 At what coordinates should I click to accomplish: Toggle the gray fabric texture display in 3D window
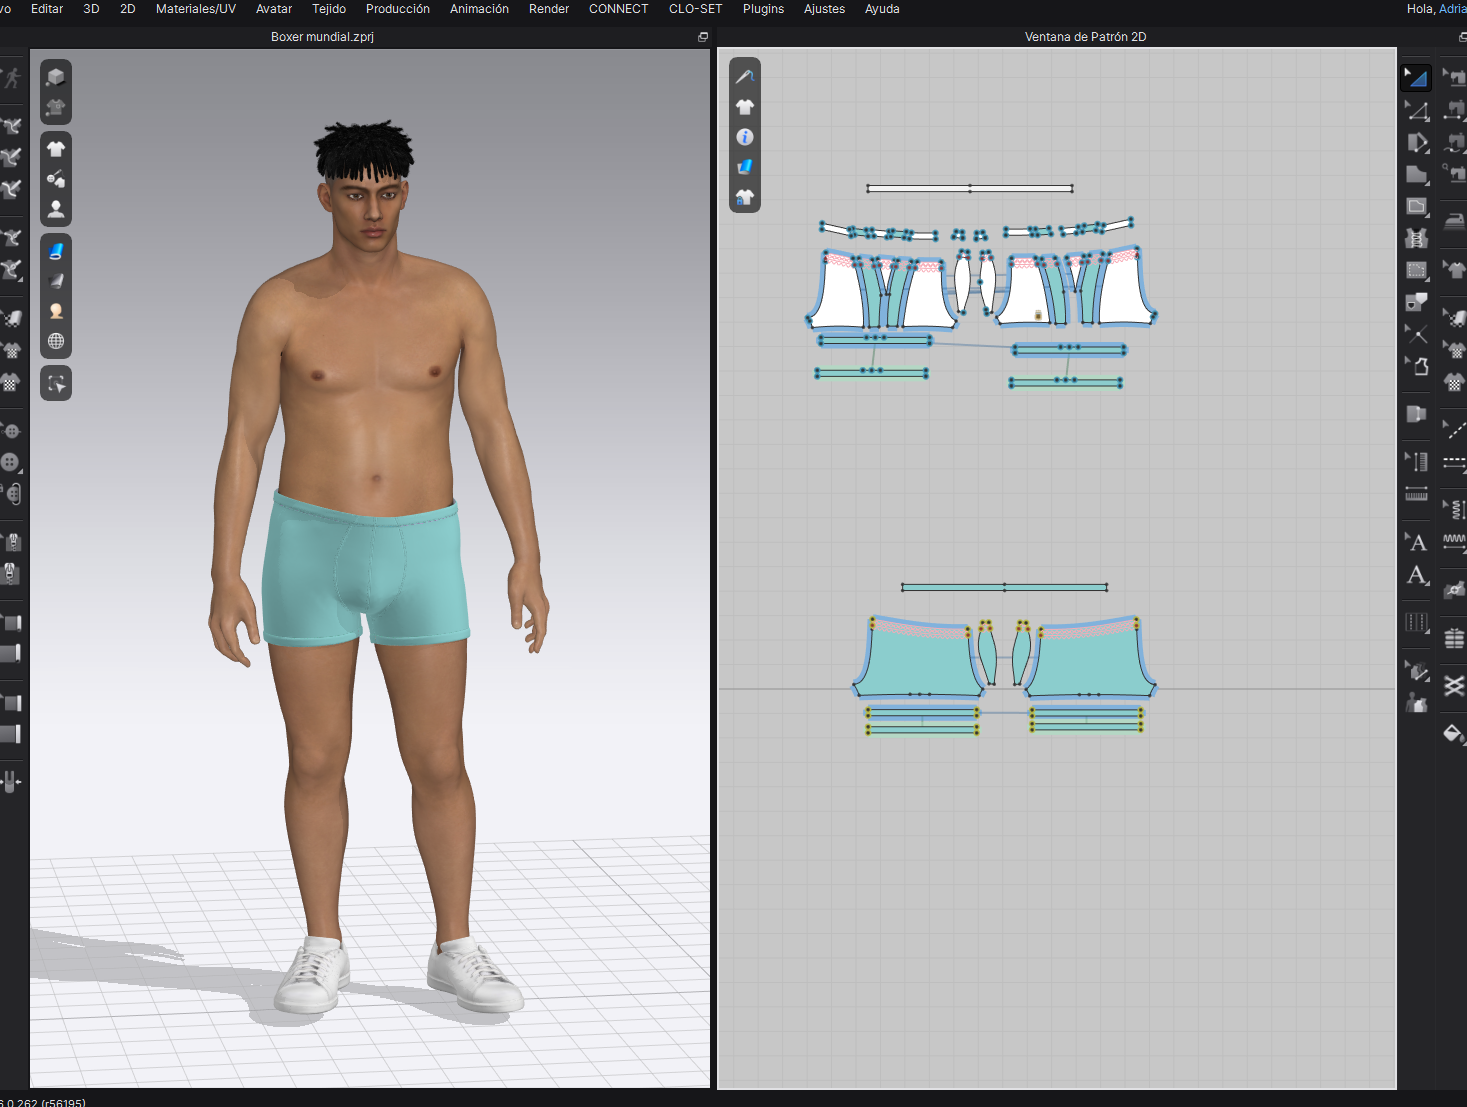pyautogui.click(x=56, y=281)
